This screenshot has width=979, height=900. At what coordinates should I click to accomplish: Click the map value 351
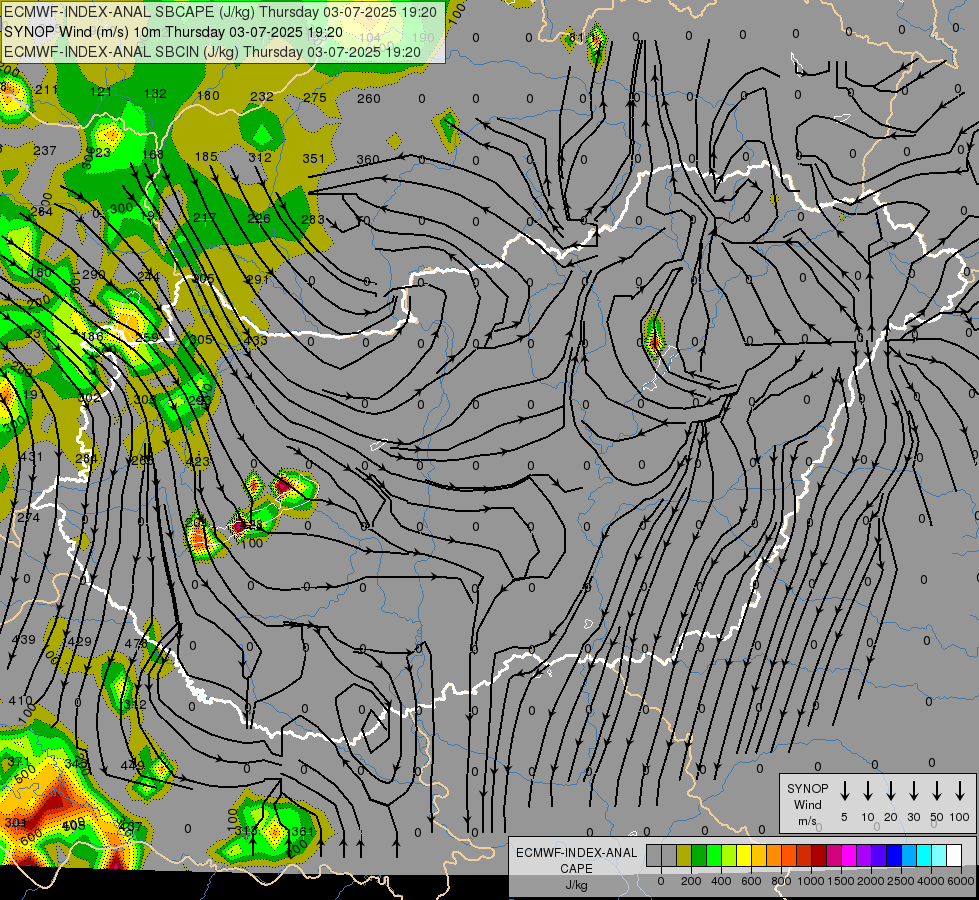[313, 159]
